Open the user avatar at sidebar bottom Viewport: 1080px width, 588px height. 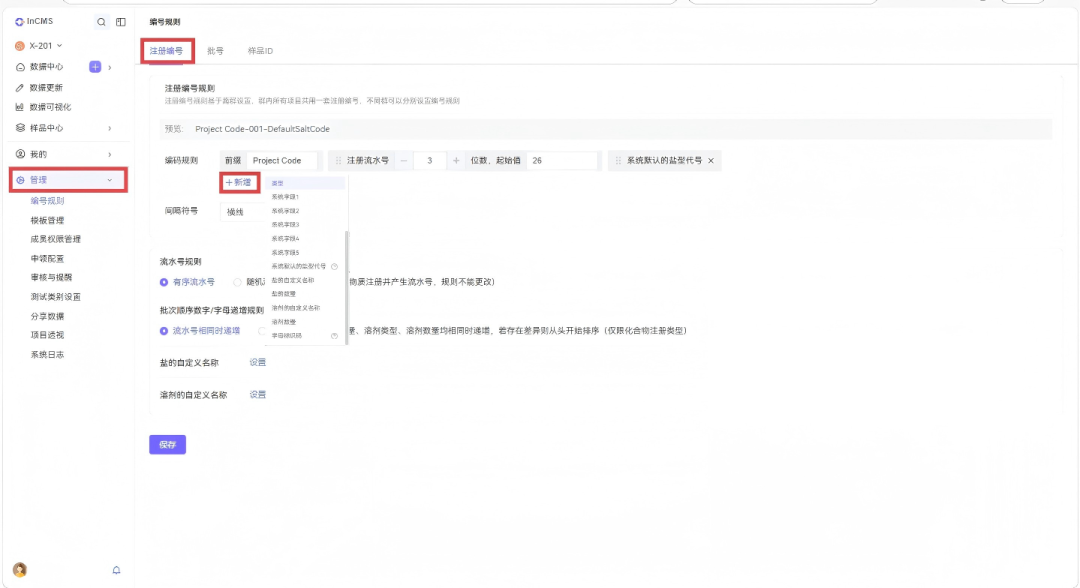20,569
